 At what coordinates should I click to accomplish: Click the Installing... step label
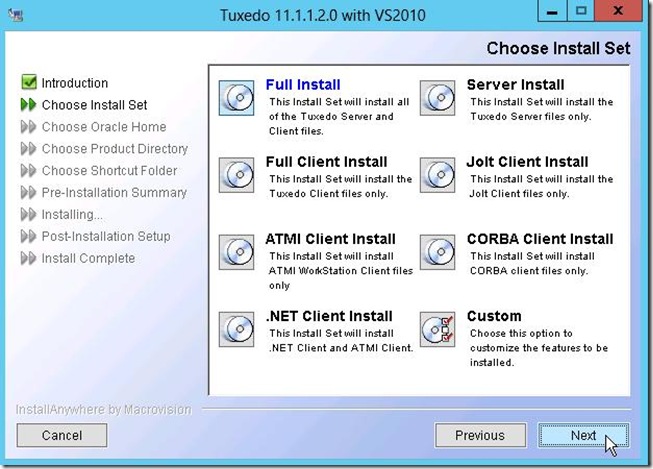click(72, 215)
